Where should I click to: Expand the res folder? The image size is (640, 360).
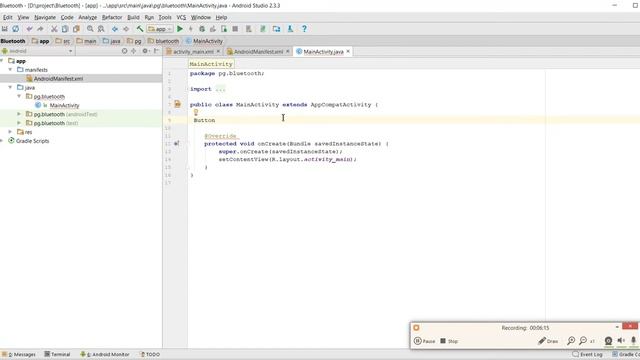point(10,132)
